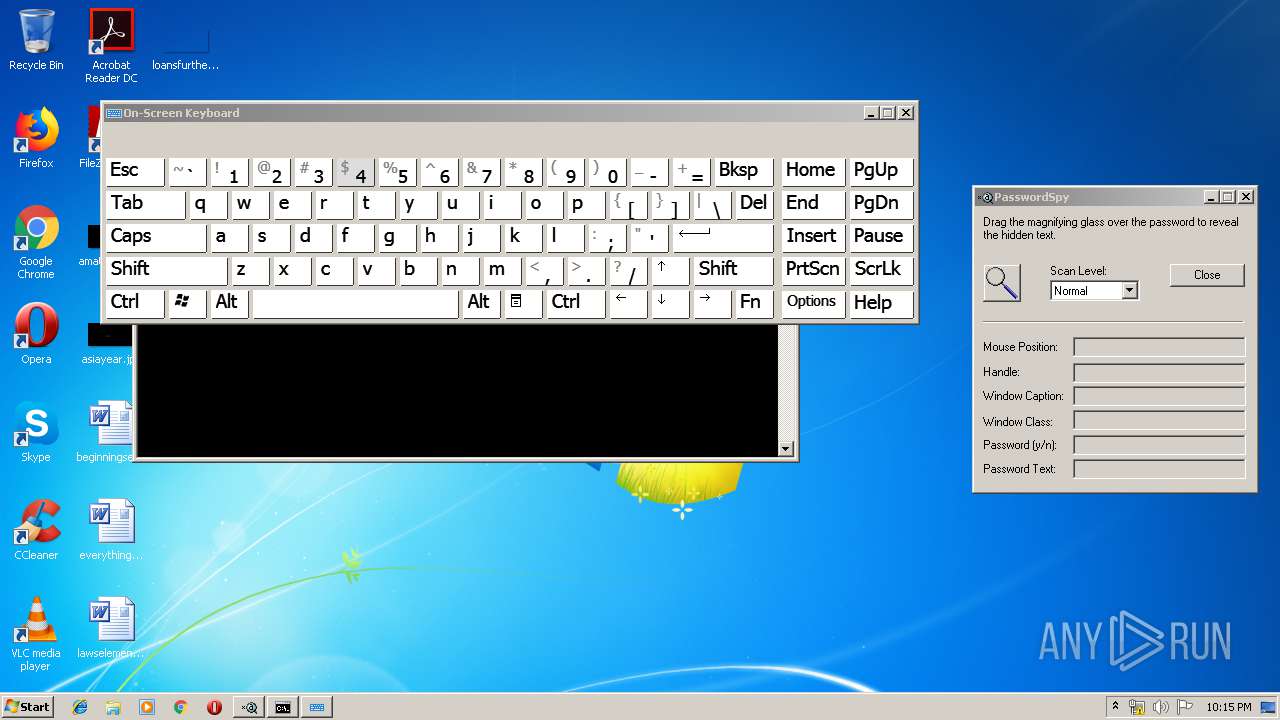The image size is (1280, 720).
Task: Switch to command prompt taskbar button
Action: pos(283,707)
